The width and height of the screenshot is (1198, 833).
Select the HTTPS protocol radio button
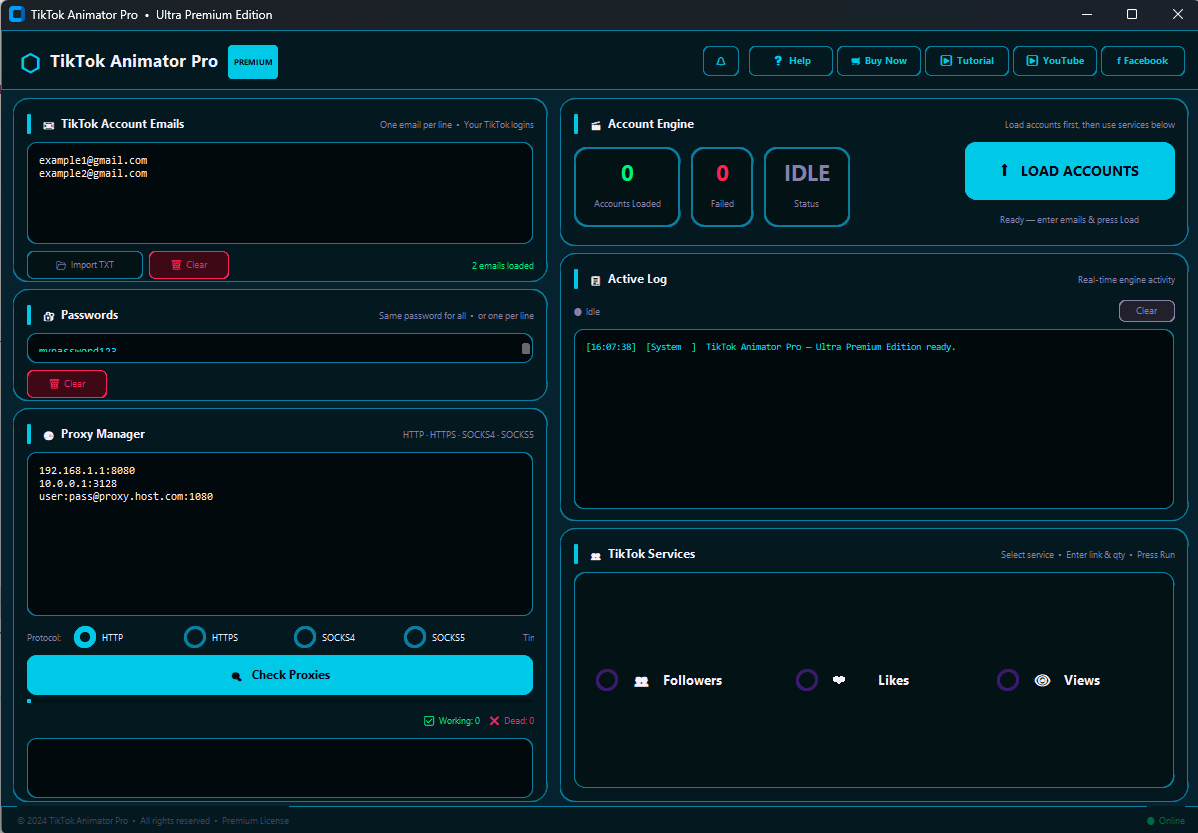pos(195,637)
